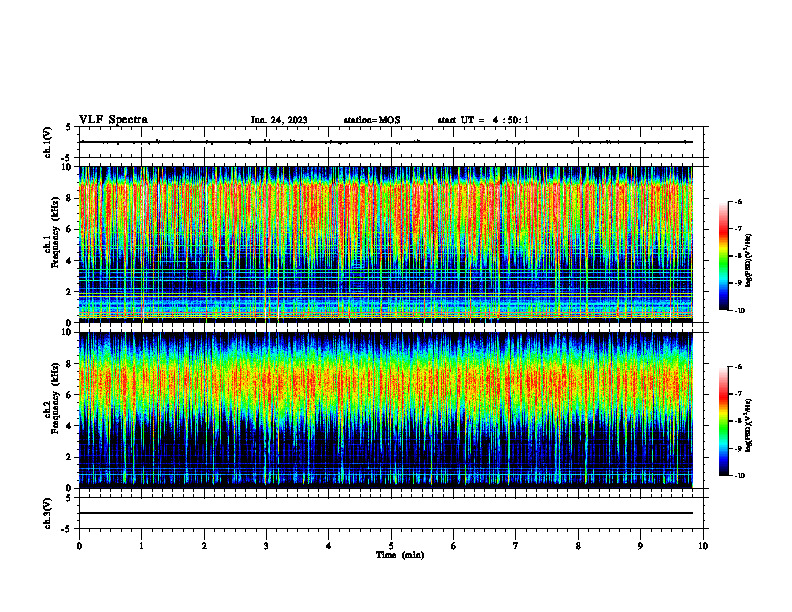Click the '4' kHz tick on ch.2 spectrogram axis
The width and height of the screenshot is (792, 612).
pos(70,426)
